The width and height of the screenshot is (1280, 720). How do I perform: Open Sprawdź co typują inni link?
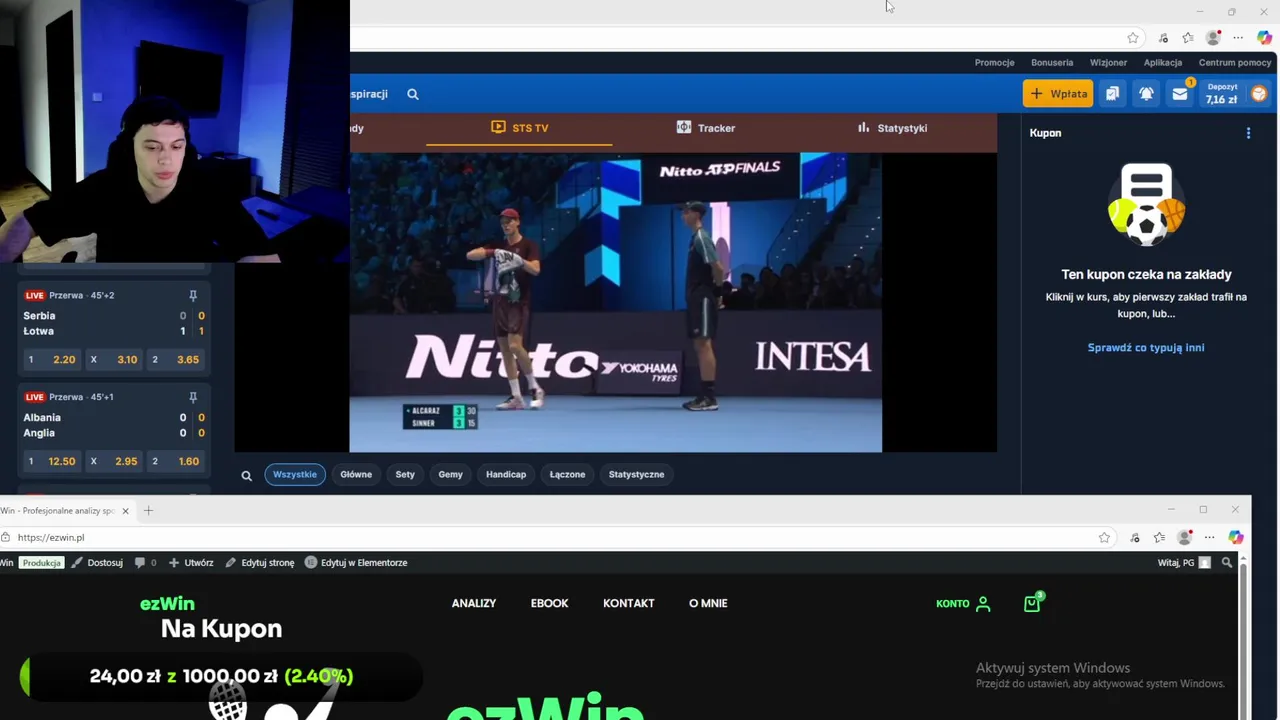(x=1146, y=348)
